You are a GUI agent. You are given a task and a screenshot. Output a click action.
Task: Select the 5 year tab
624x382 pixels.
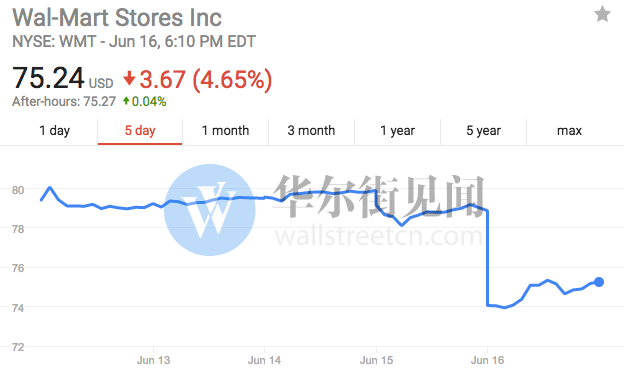pyautogui.click(x=484, y=131)
